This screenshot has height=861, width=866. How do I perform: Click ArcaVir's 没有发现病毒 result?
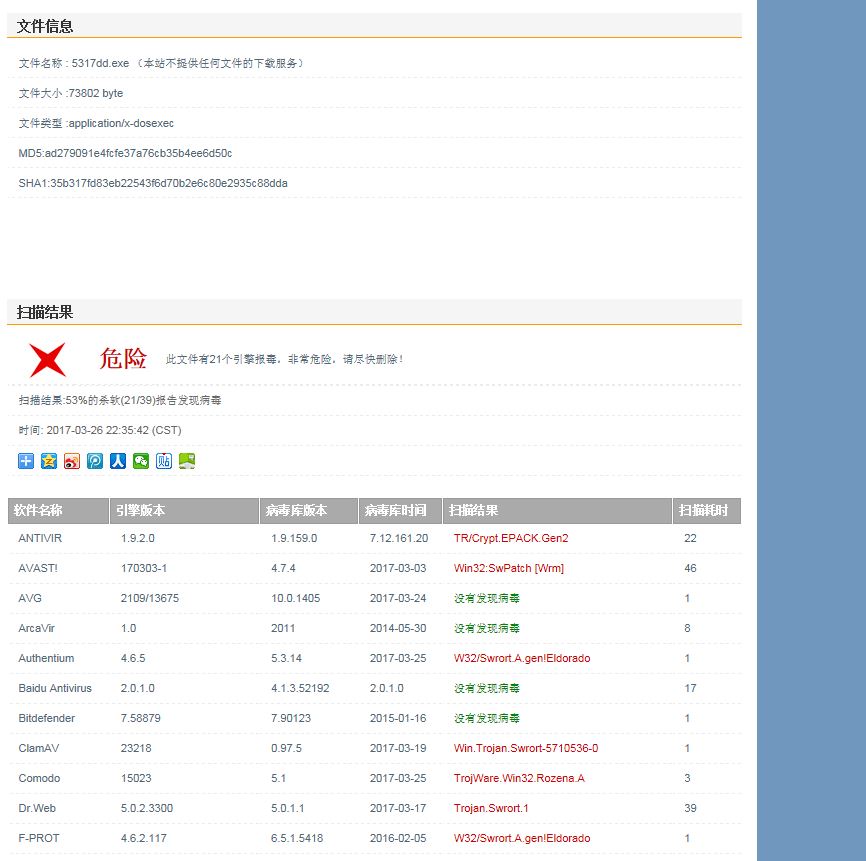pyautogui.click(x=487, y=628)
